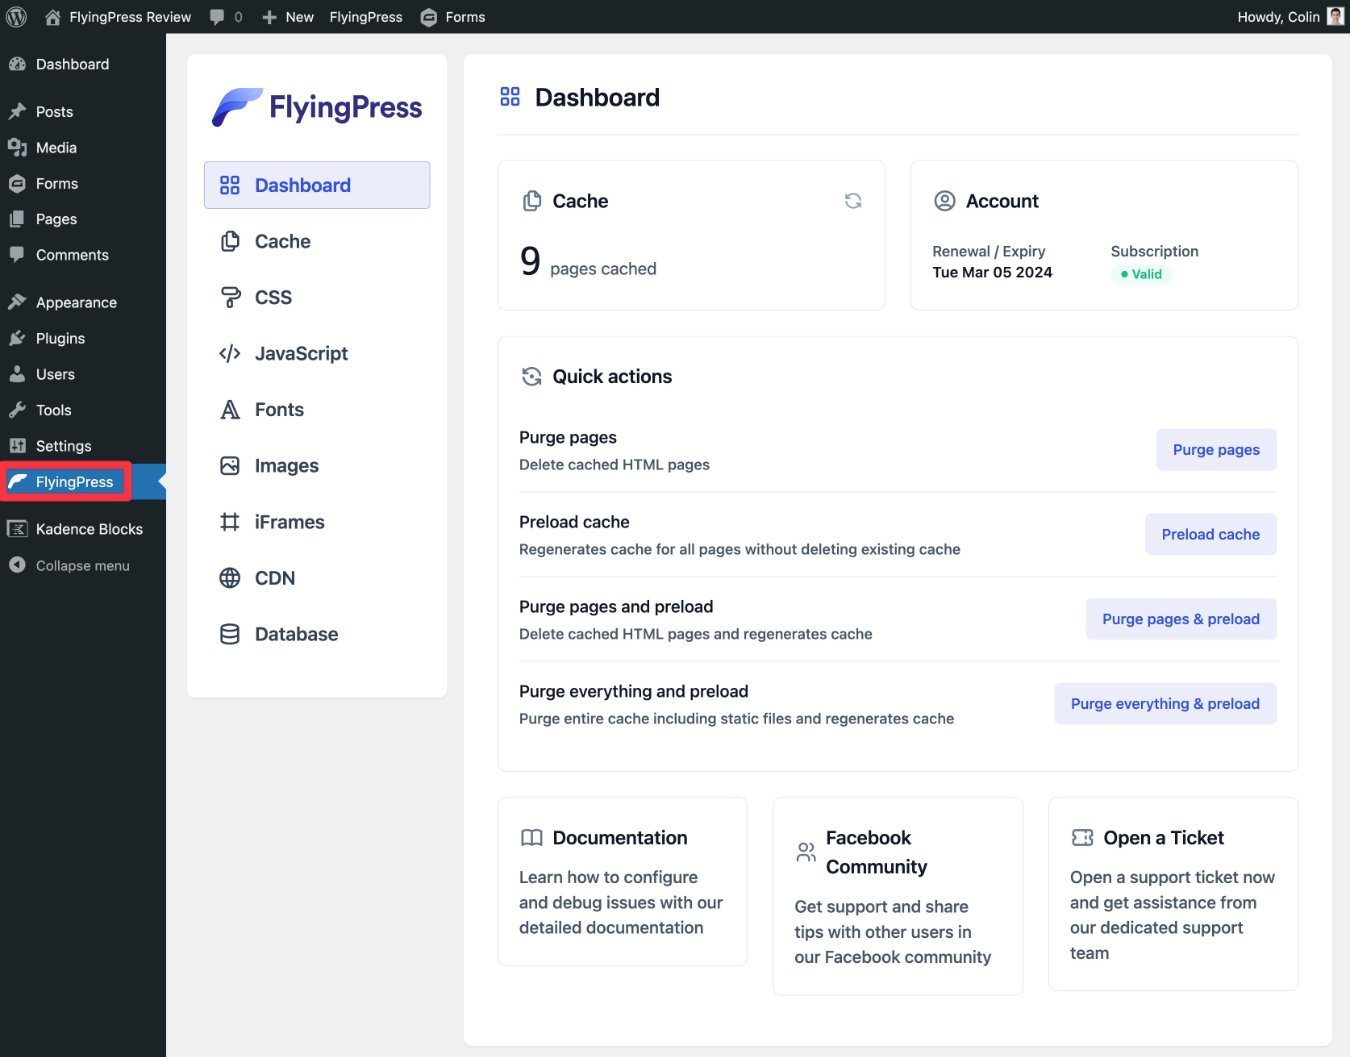This screenshot has width=1350, height=1057.
Task: Click the Appearance brush icon in WP sidebar
Action: point(17,302)
